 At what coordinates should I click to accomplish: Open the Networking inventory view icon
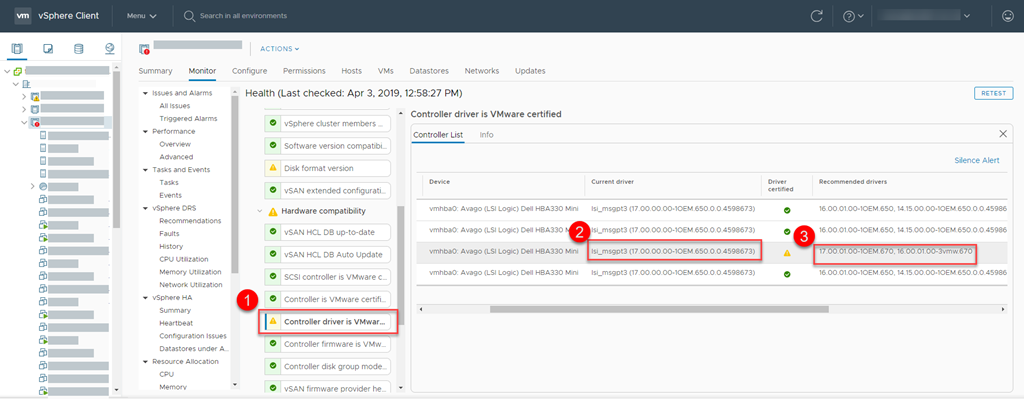pos(109,49)
